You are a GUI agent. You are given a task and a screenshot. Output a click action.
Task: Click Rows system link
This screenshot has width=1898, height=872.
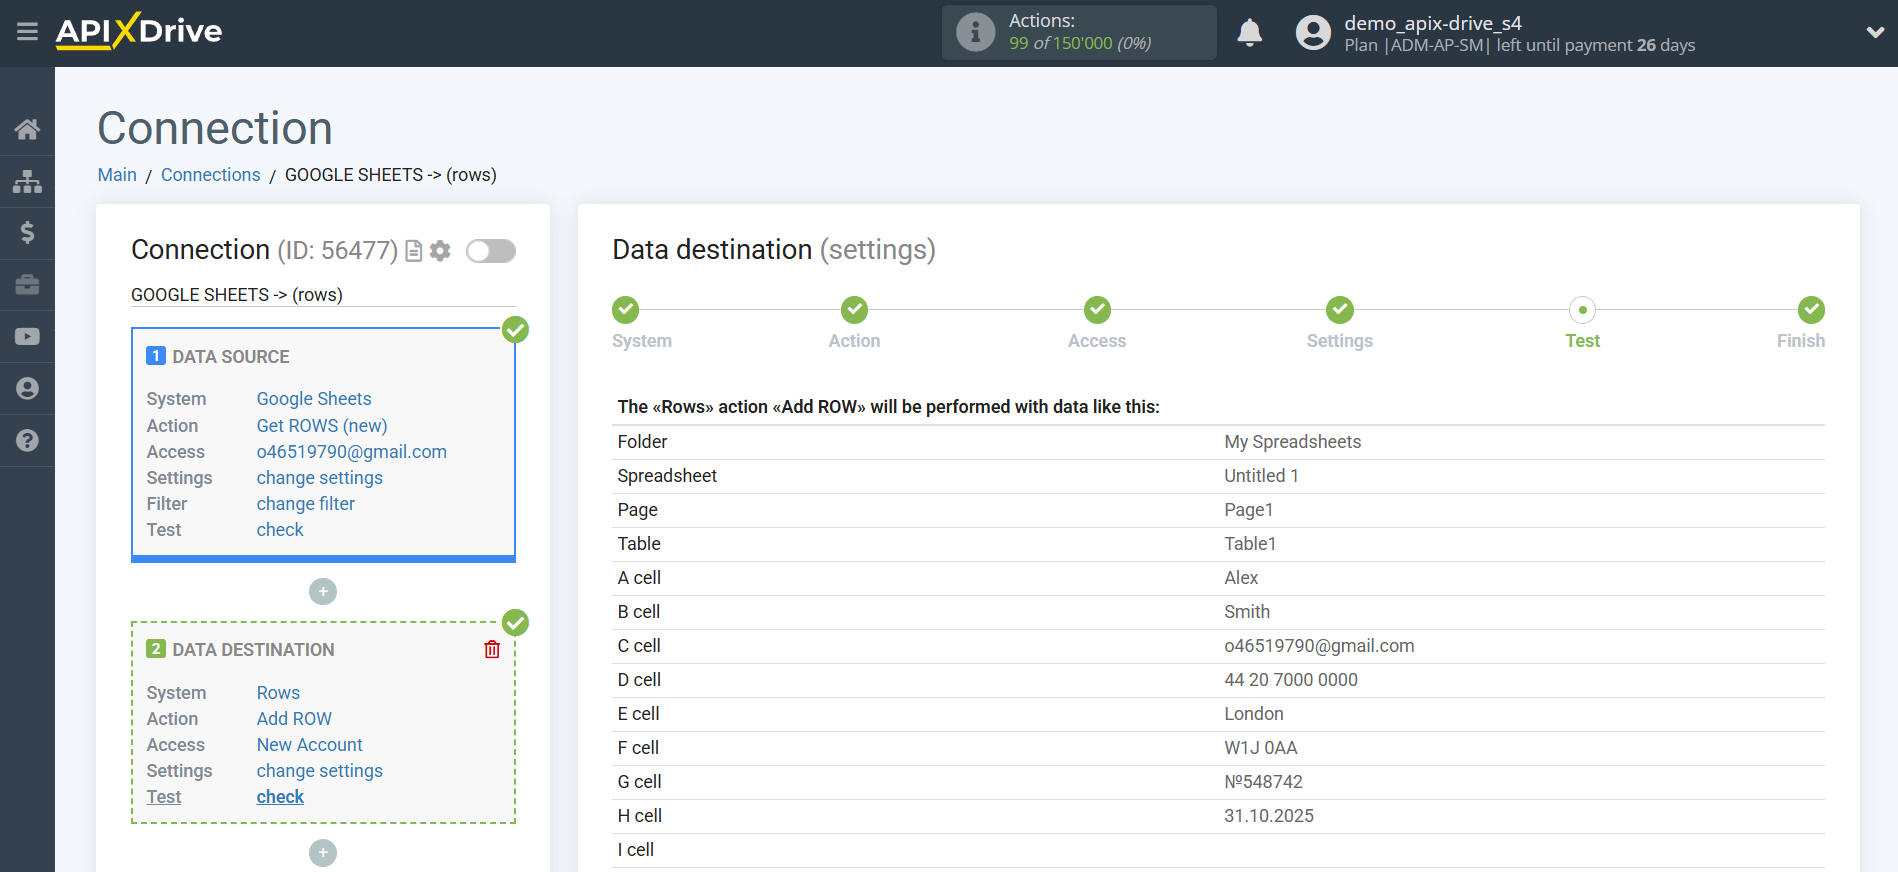(x=278, y=693)
